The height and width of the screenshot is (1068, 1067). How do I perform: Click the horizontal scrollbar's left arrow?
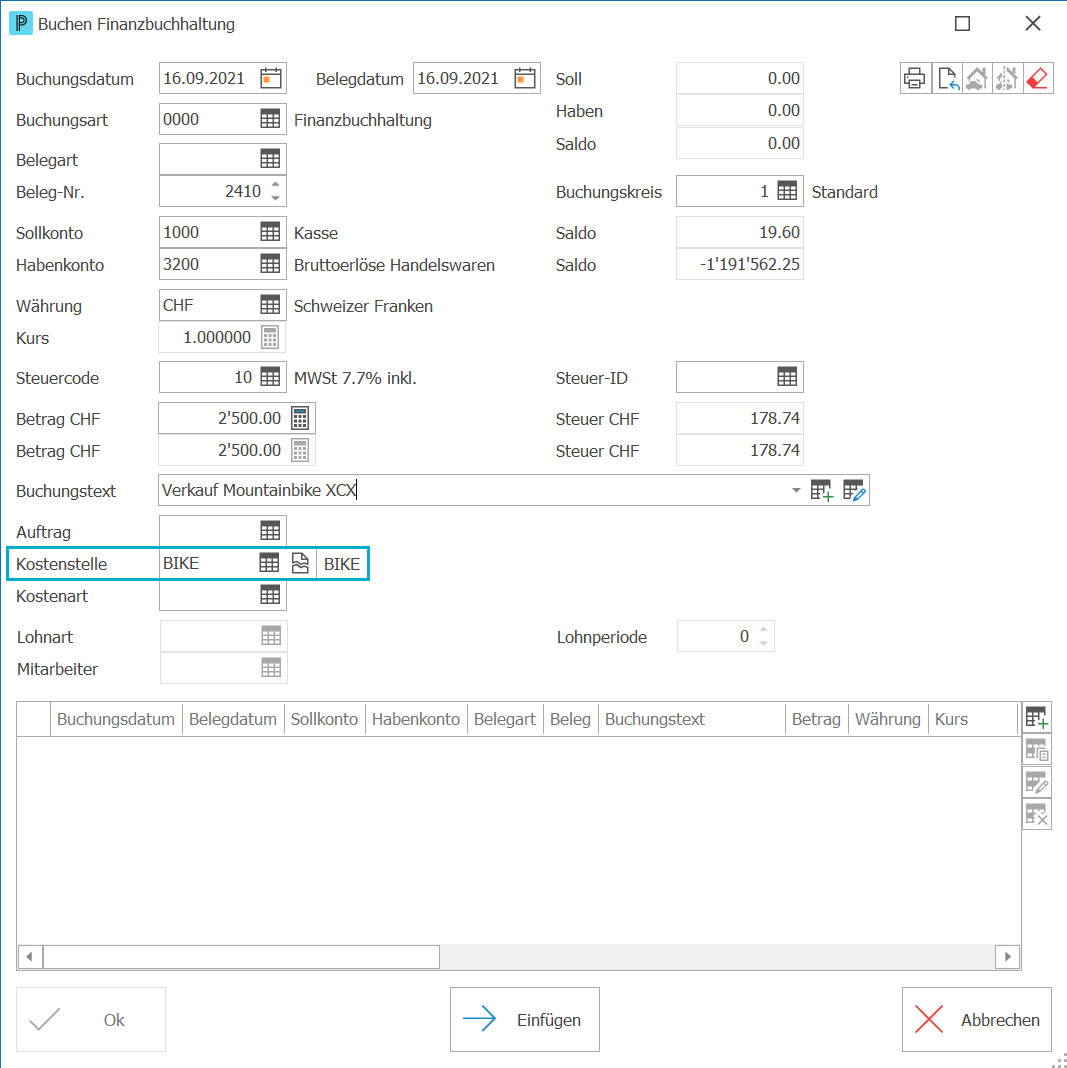[x=29, y=957]
